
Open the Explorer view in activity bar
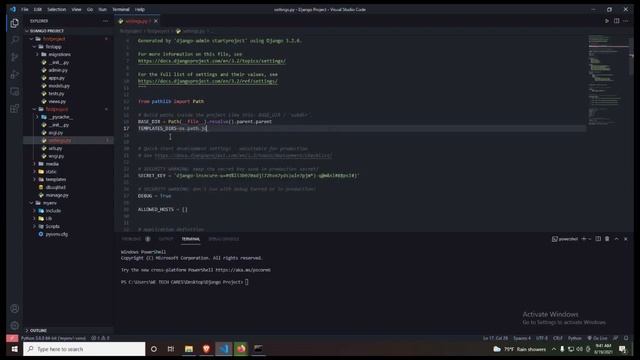14,23
